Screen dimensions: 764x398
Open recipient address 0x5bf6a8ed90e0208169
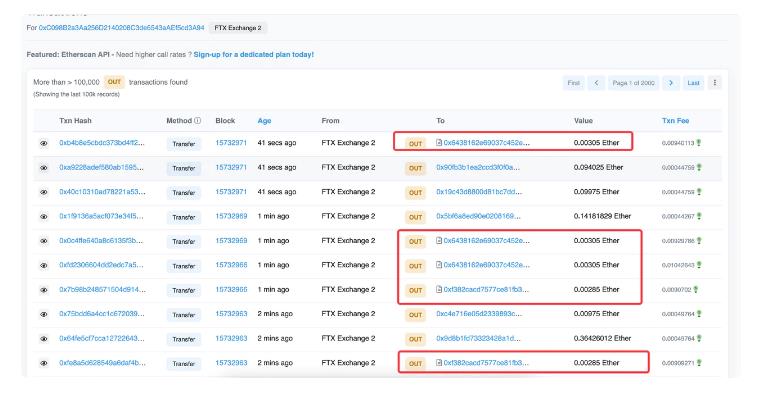(478, 216)
